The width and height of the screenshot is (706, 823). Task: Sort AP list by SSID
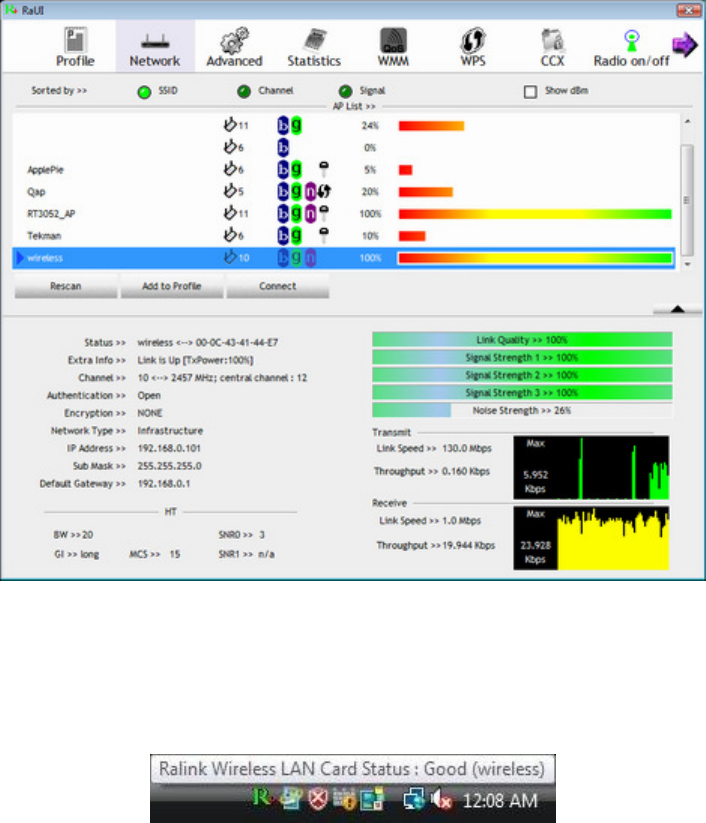pos(144,92)
